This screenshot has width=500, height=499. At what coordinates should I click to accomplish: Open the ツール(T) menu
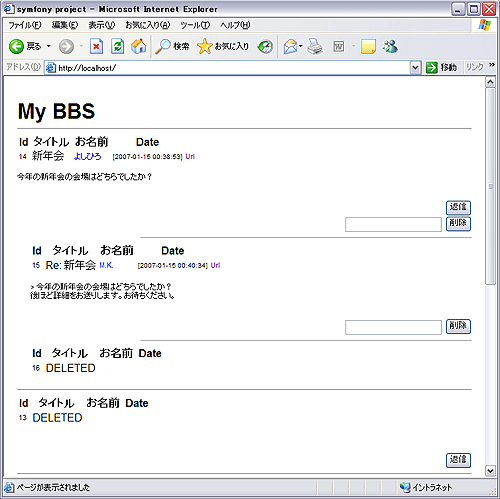[195, 25]
